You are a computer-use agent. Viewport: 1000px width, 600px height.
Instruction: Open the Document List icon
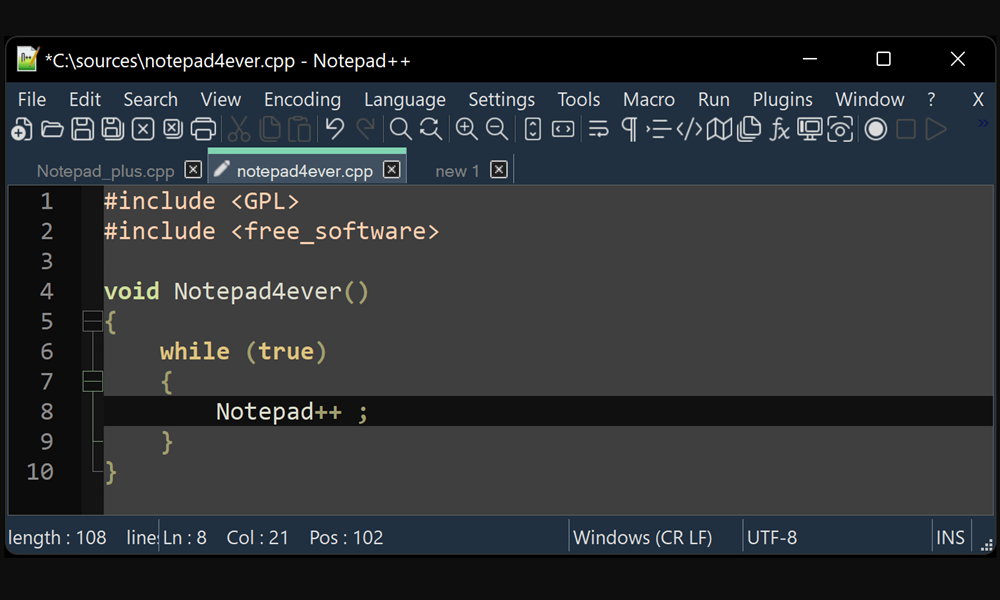[749, 129]
